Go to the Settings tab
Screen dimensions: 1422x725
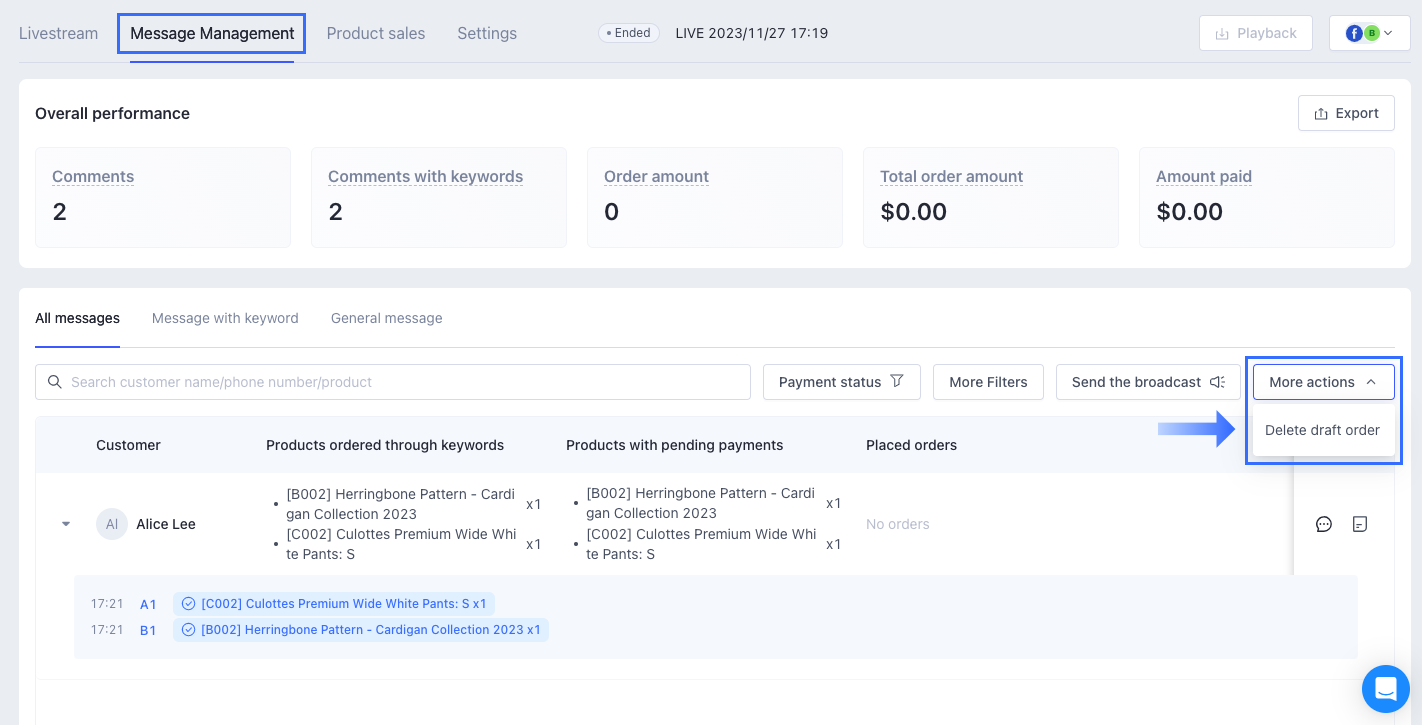[487, 33]
